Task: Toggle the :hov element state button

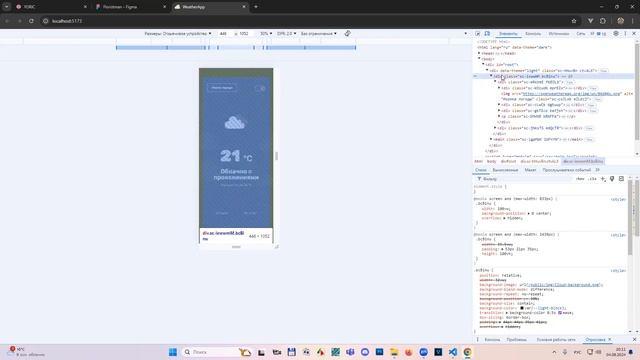Action: pyautogui.click(x=580, y=179)
